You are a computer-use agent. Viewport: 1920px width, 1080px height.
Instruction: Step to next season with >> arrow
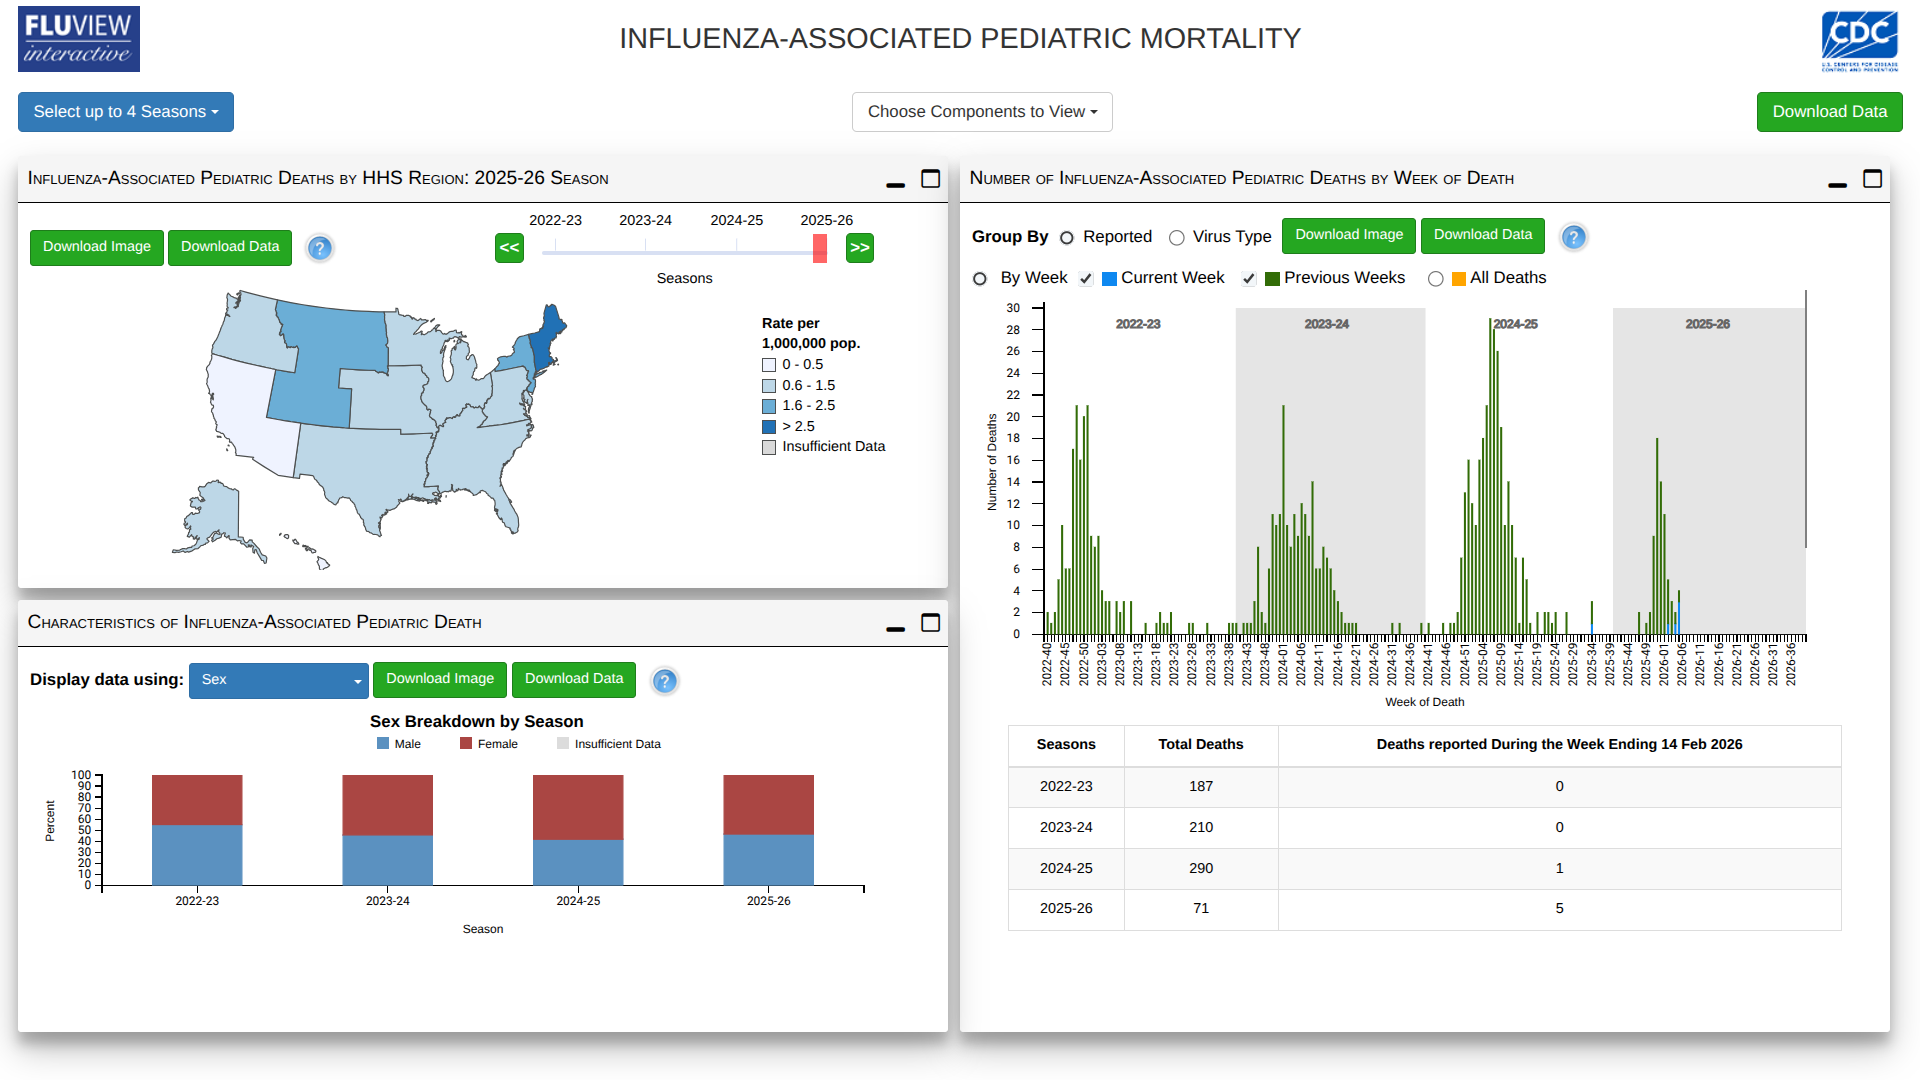pyautogui.click(x=860, y=248)
